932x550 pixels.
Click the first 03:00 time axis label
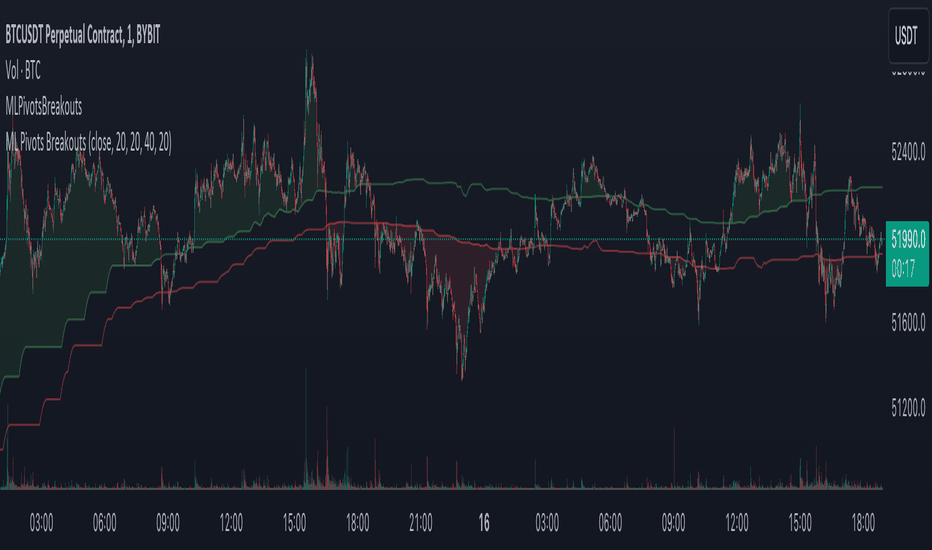[x=42, y=523]
